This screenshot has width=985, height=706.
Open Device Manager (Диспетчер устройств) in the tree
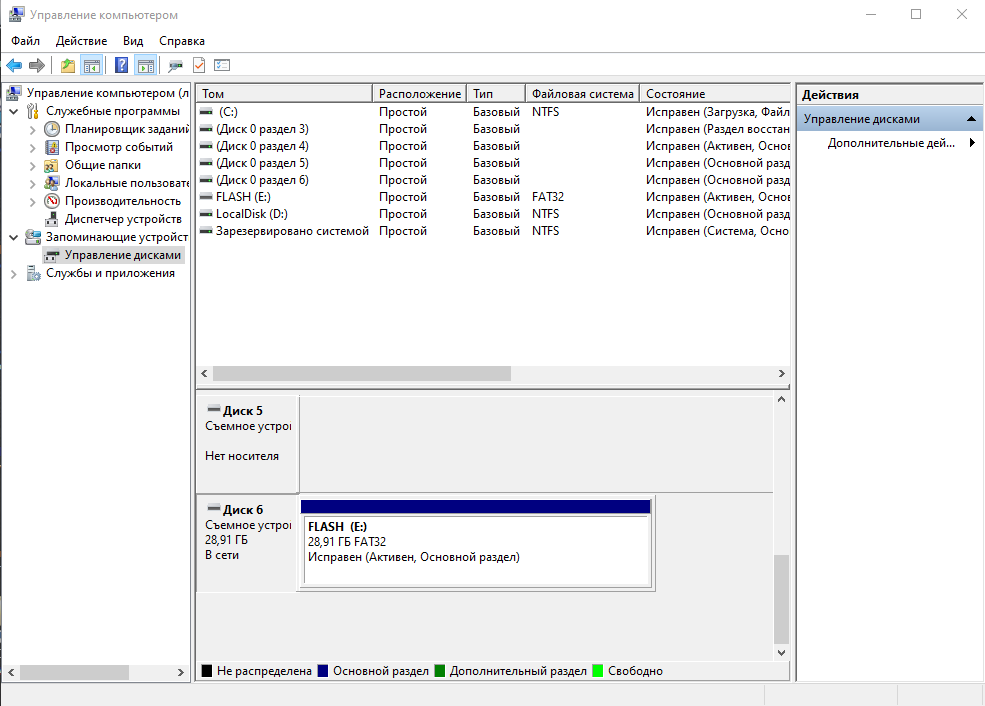pos(122,219)
